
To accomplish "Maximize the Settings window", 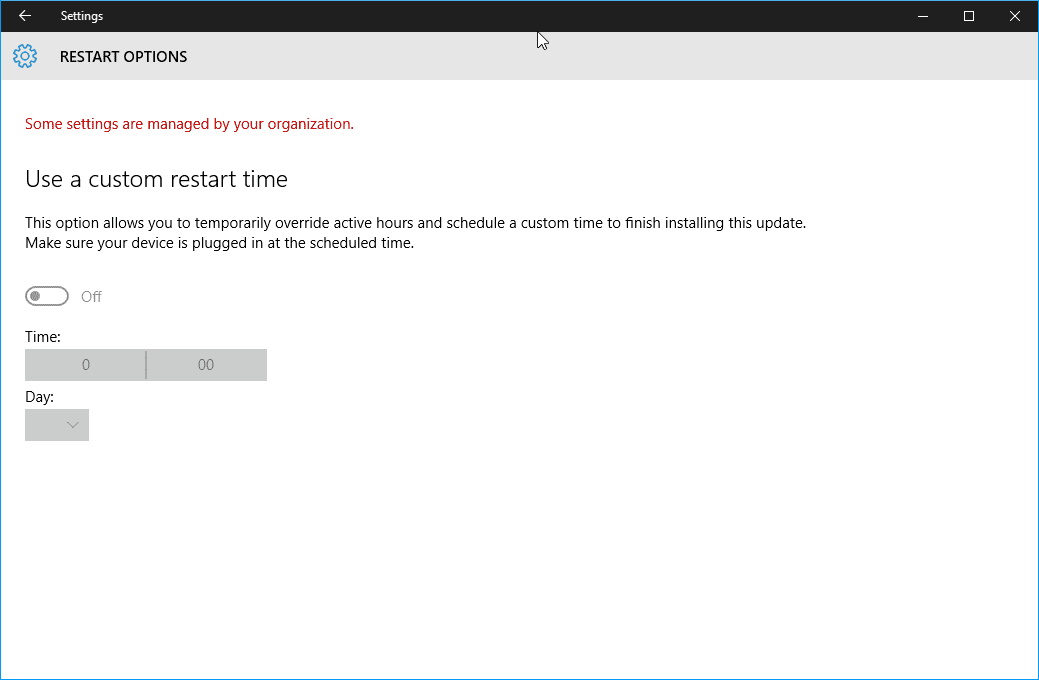I will tap(969, 16).
